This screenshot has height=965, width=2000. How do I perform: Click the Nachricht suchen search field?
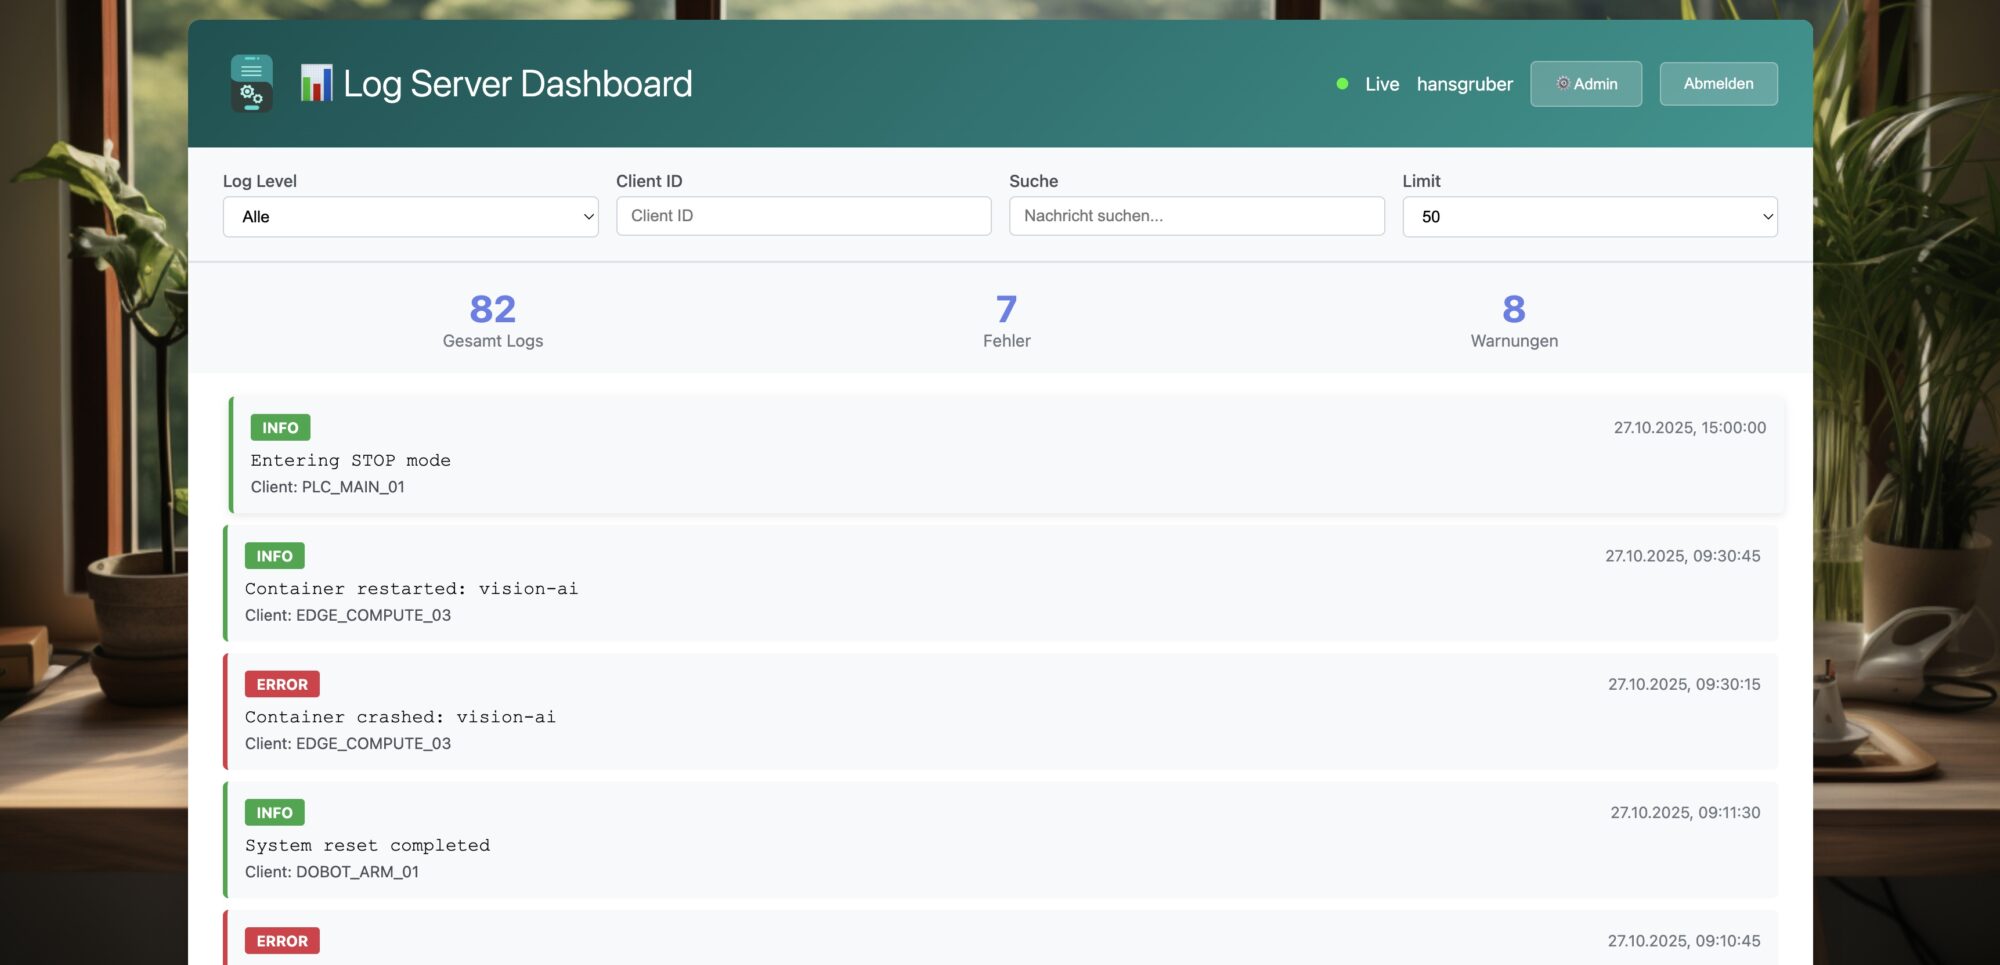(x=1196, y=216)
